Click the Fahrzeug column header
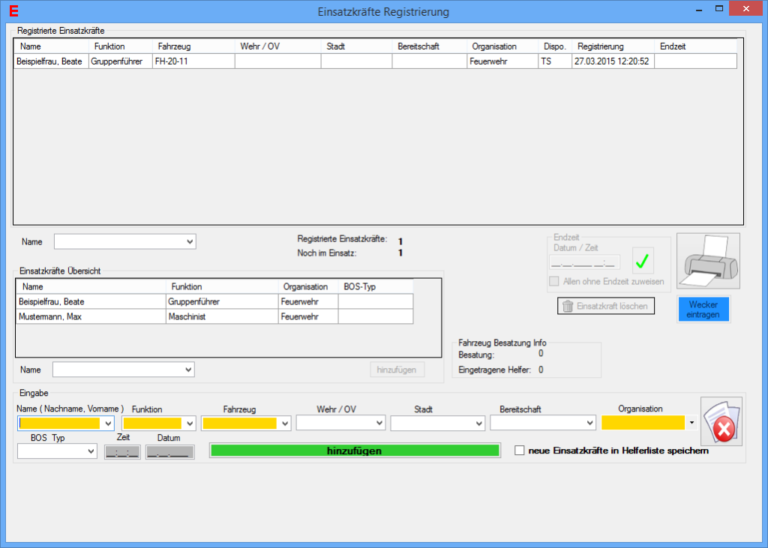 (x=193, y=47)
